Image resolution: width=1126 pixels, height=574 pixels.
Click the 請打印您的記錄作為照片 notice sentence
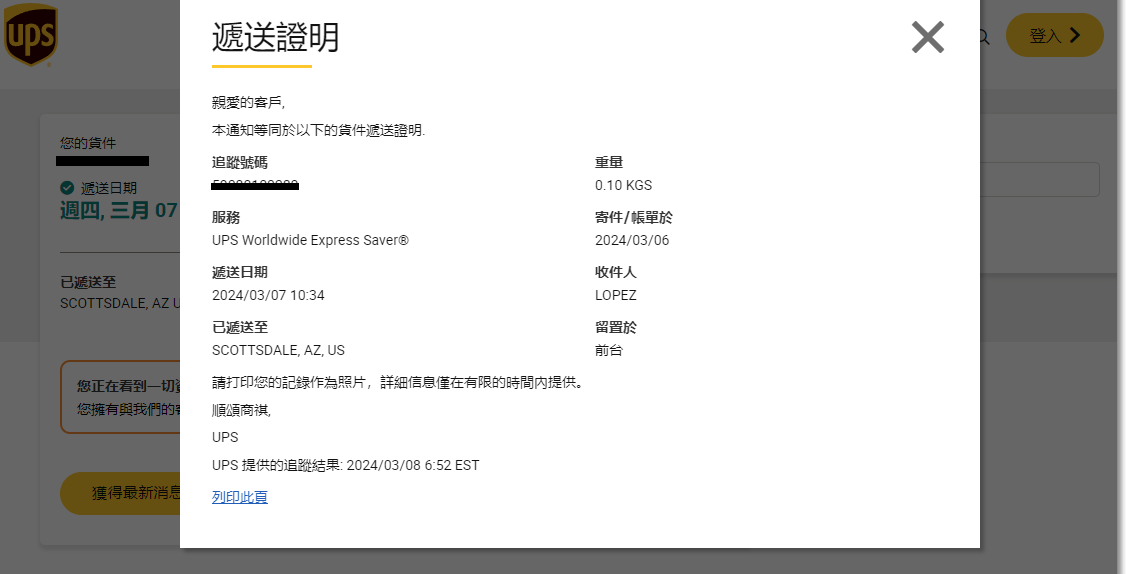click(x=401, y=383)
